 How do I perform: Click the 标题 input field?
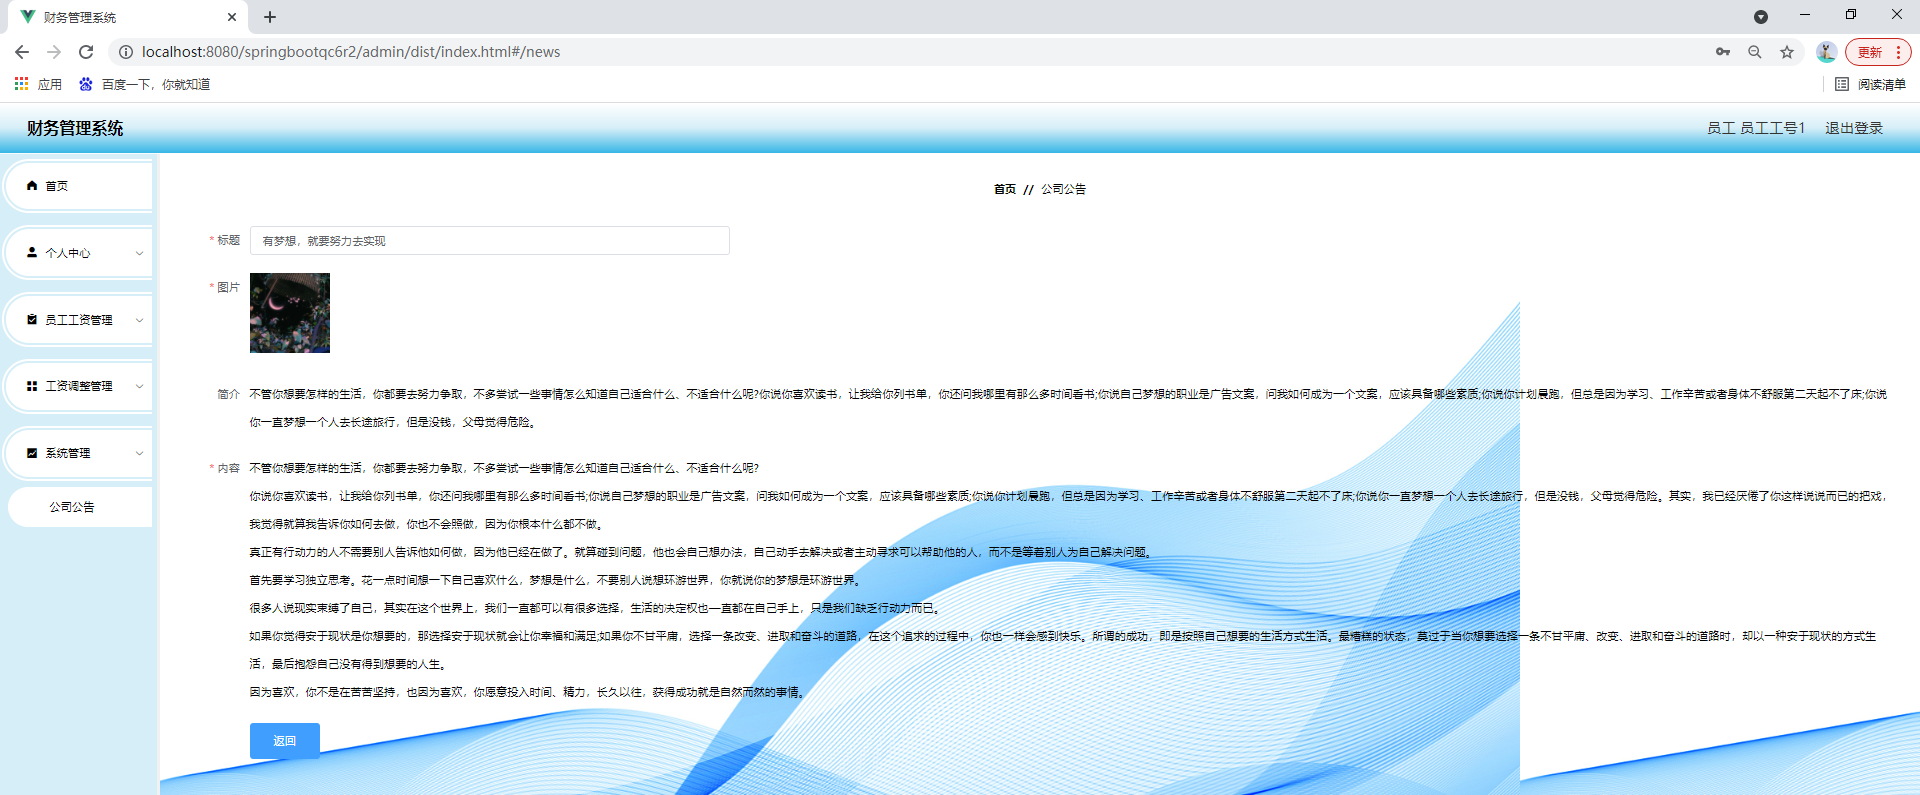click(490, 241)
